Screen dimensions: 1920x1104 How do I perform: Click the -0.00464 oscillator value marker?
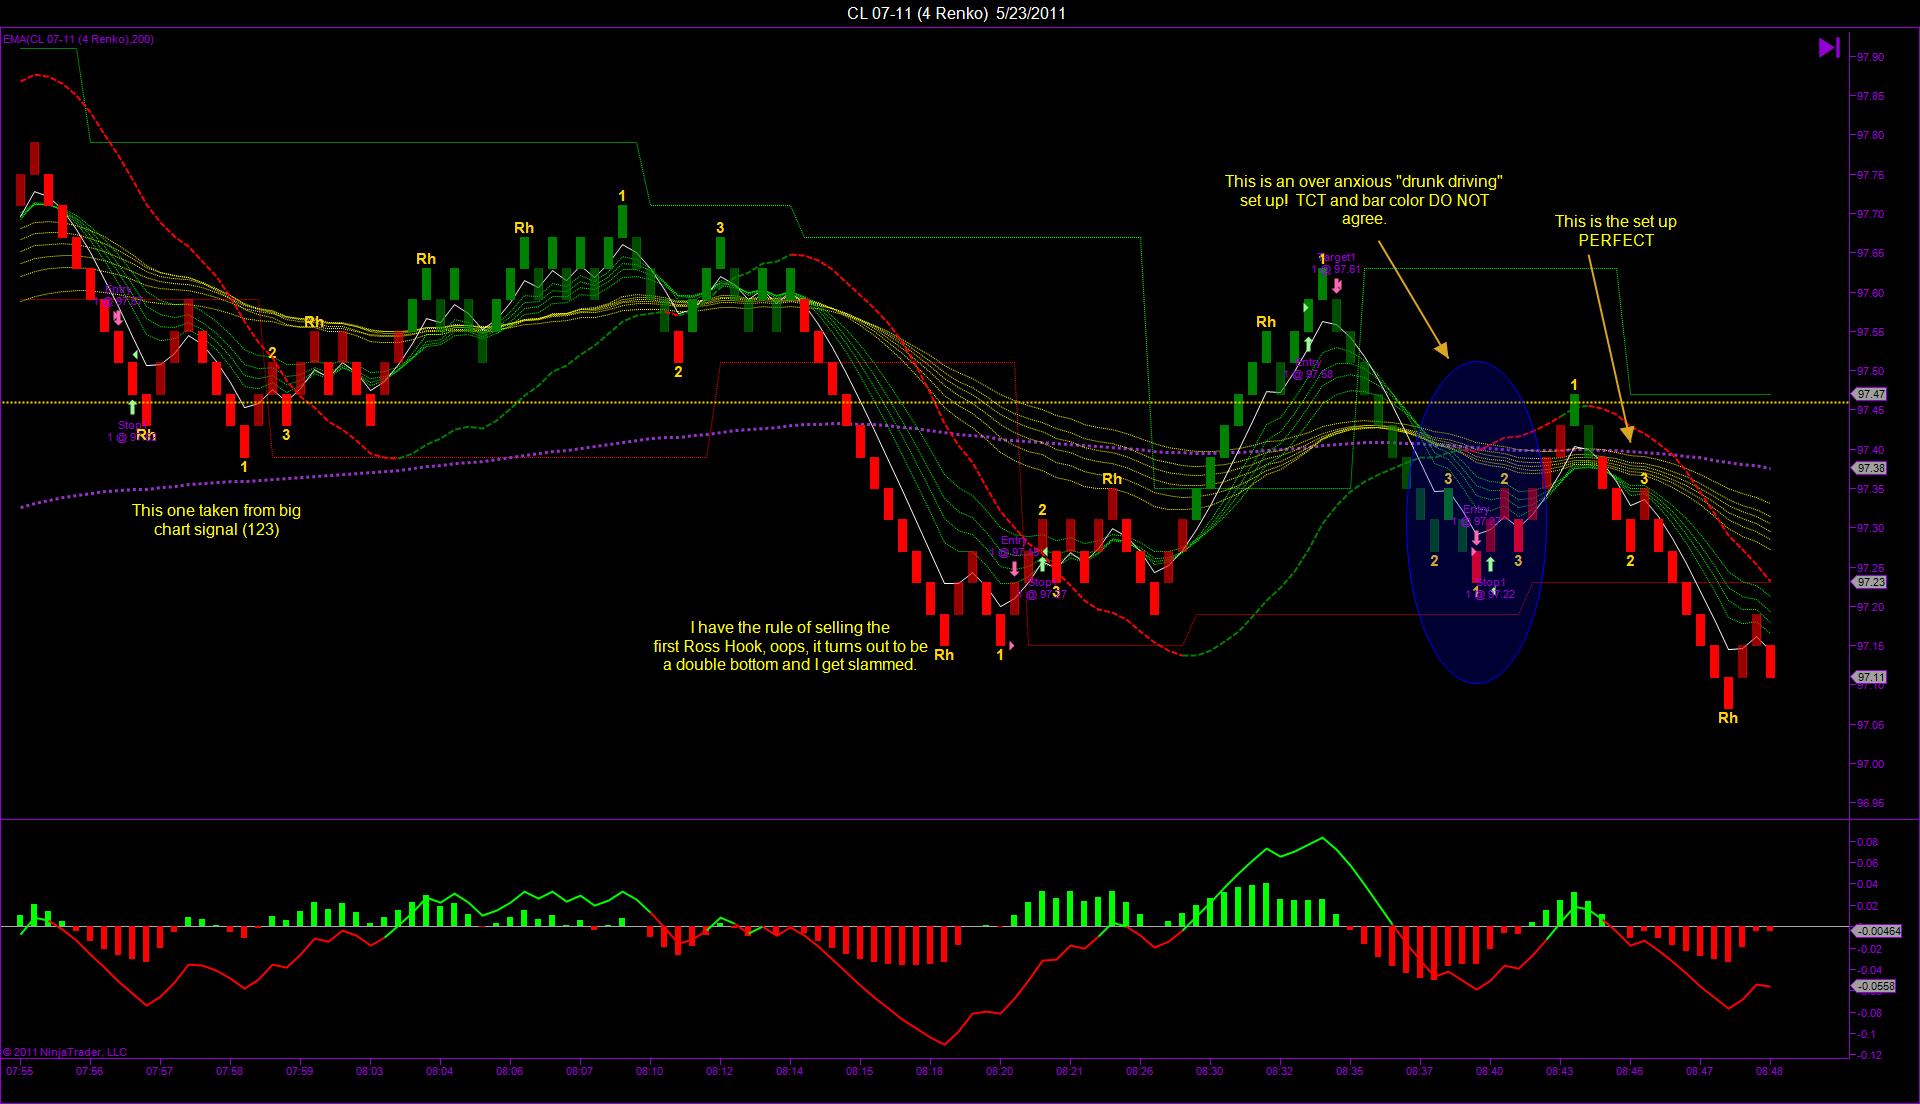pyautogui.click(x=1878, y=930)
